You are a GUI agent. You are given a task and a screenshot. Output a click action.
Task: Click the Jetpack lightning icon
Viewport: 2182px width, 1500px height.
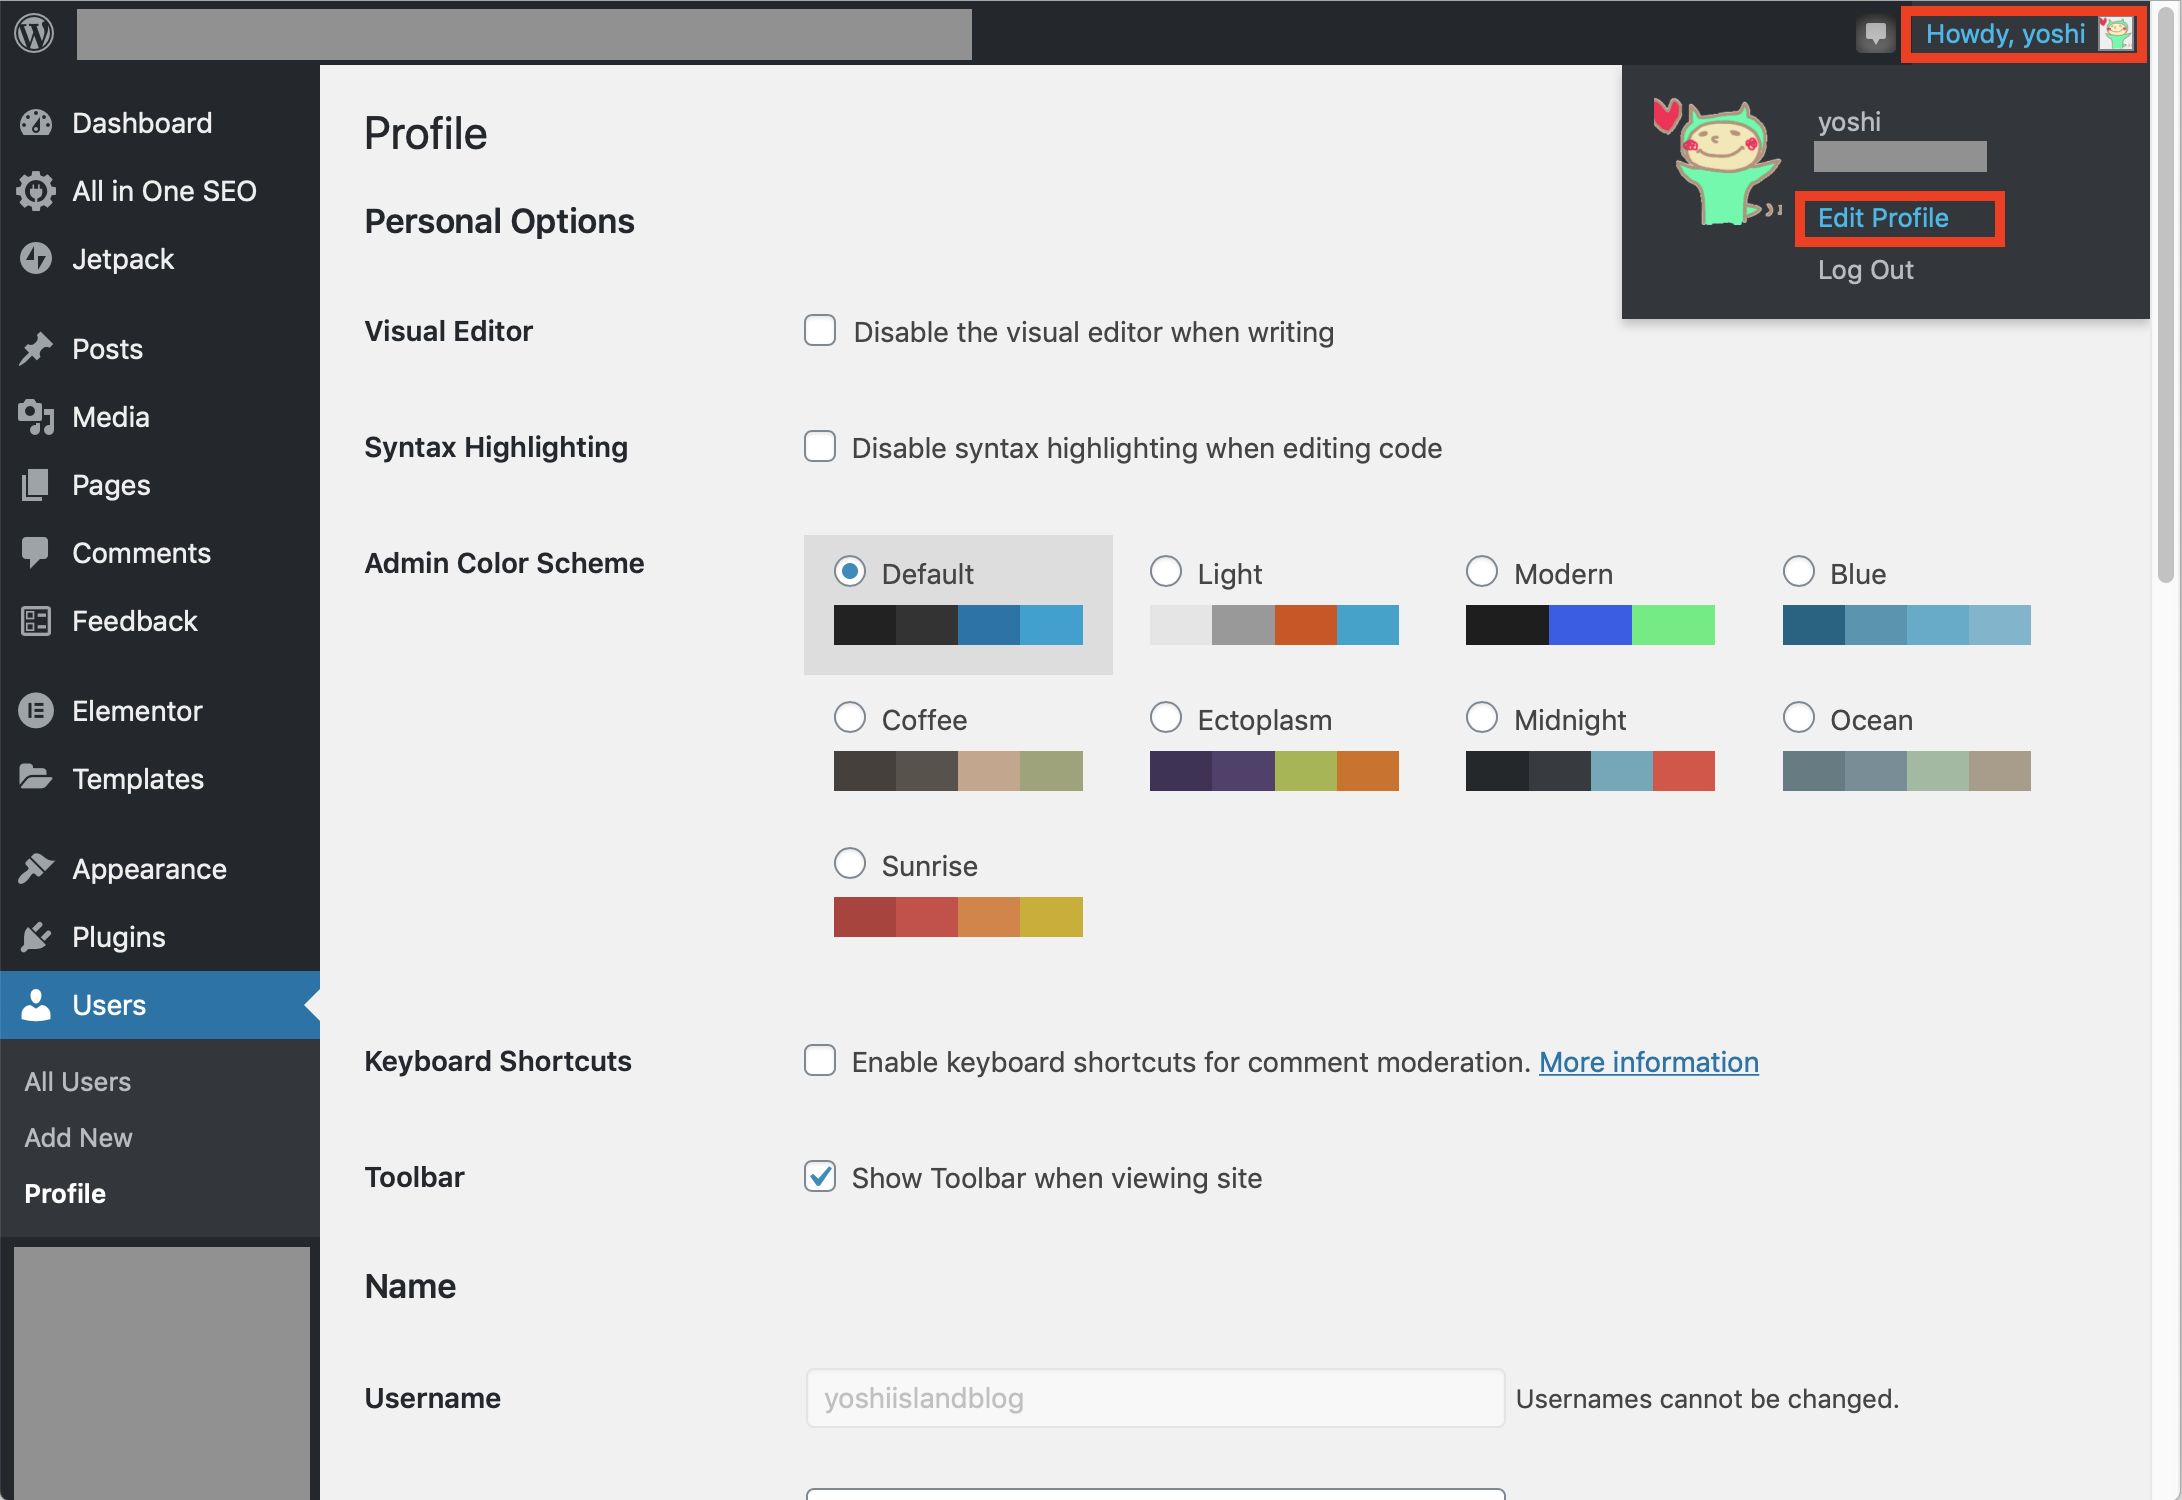click(x=36, y=259)
